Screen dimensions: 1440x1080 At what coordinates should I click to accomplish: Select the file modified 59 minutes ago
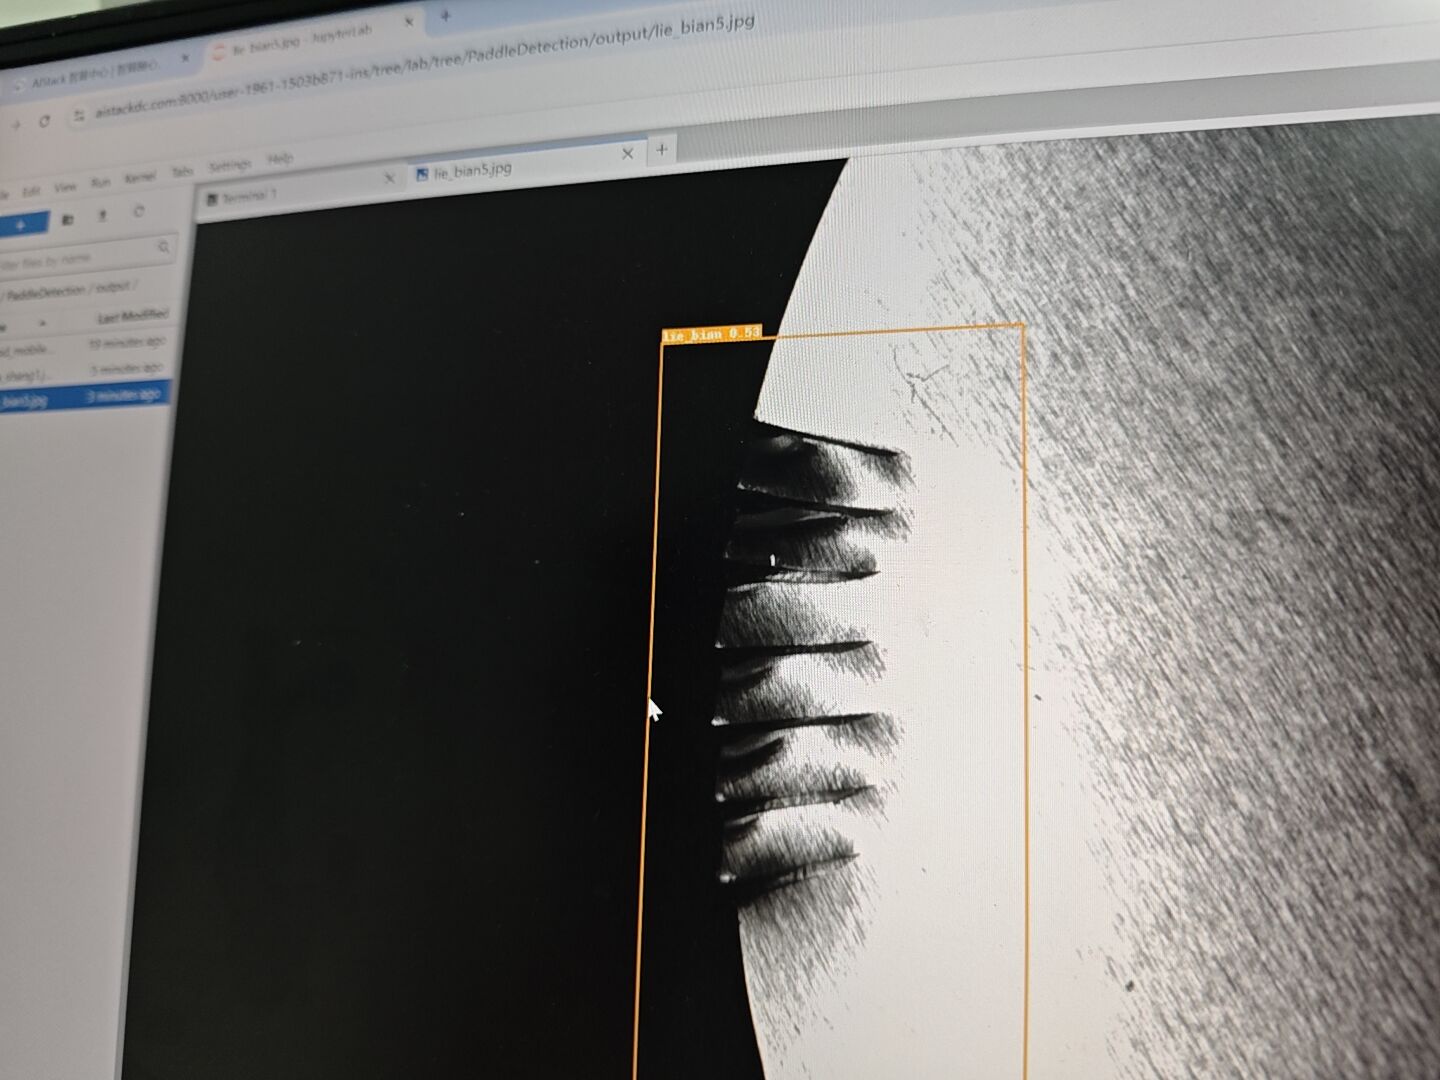pos(84,345)
